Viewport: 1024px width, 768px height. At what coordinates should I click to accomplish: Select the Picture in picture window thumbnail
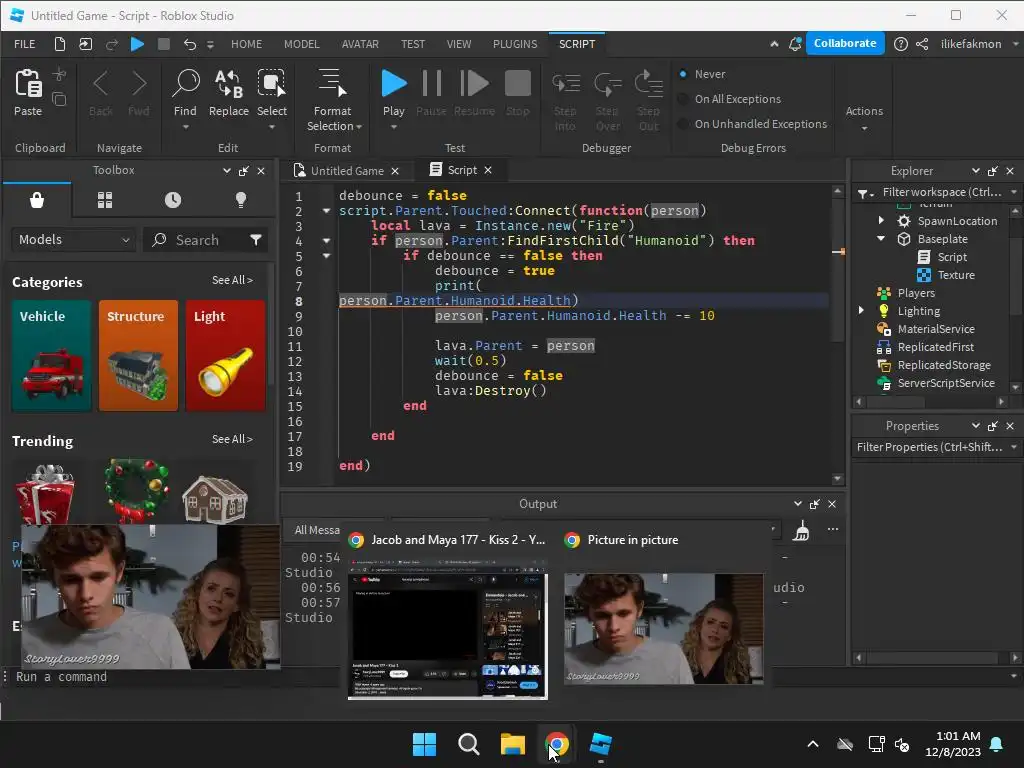tap(664, 629)
